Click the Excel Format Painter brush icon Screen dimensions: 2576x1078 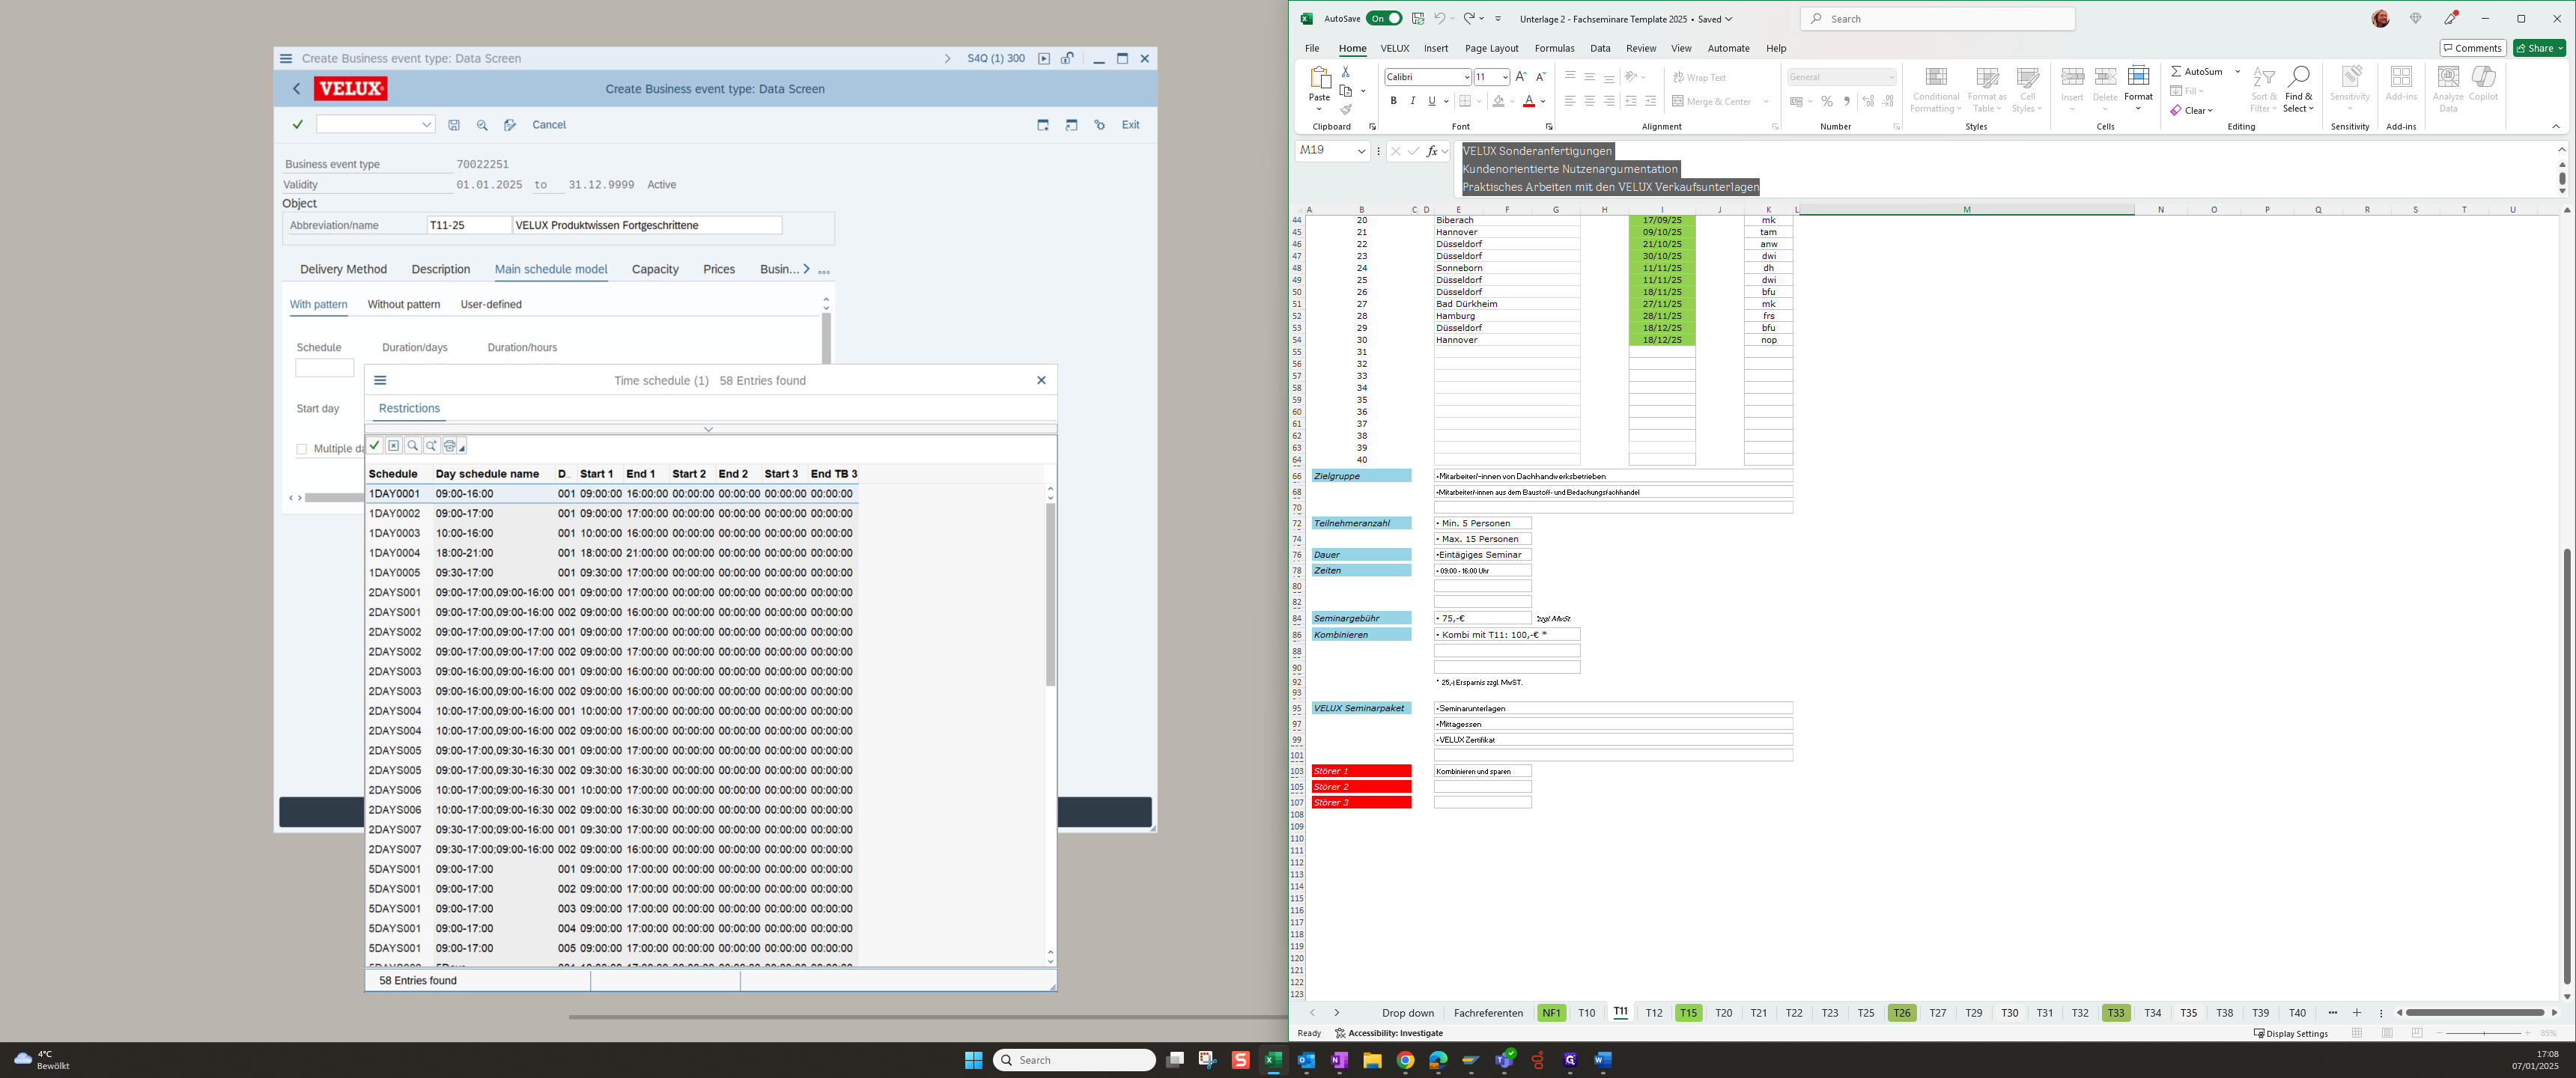point(1346,110)
